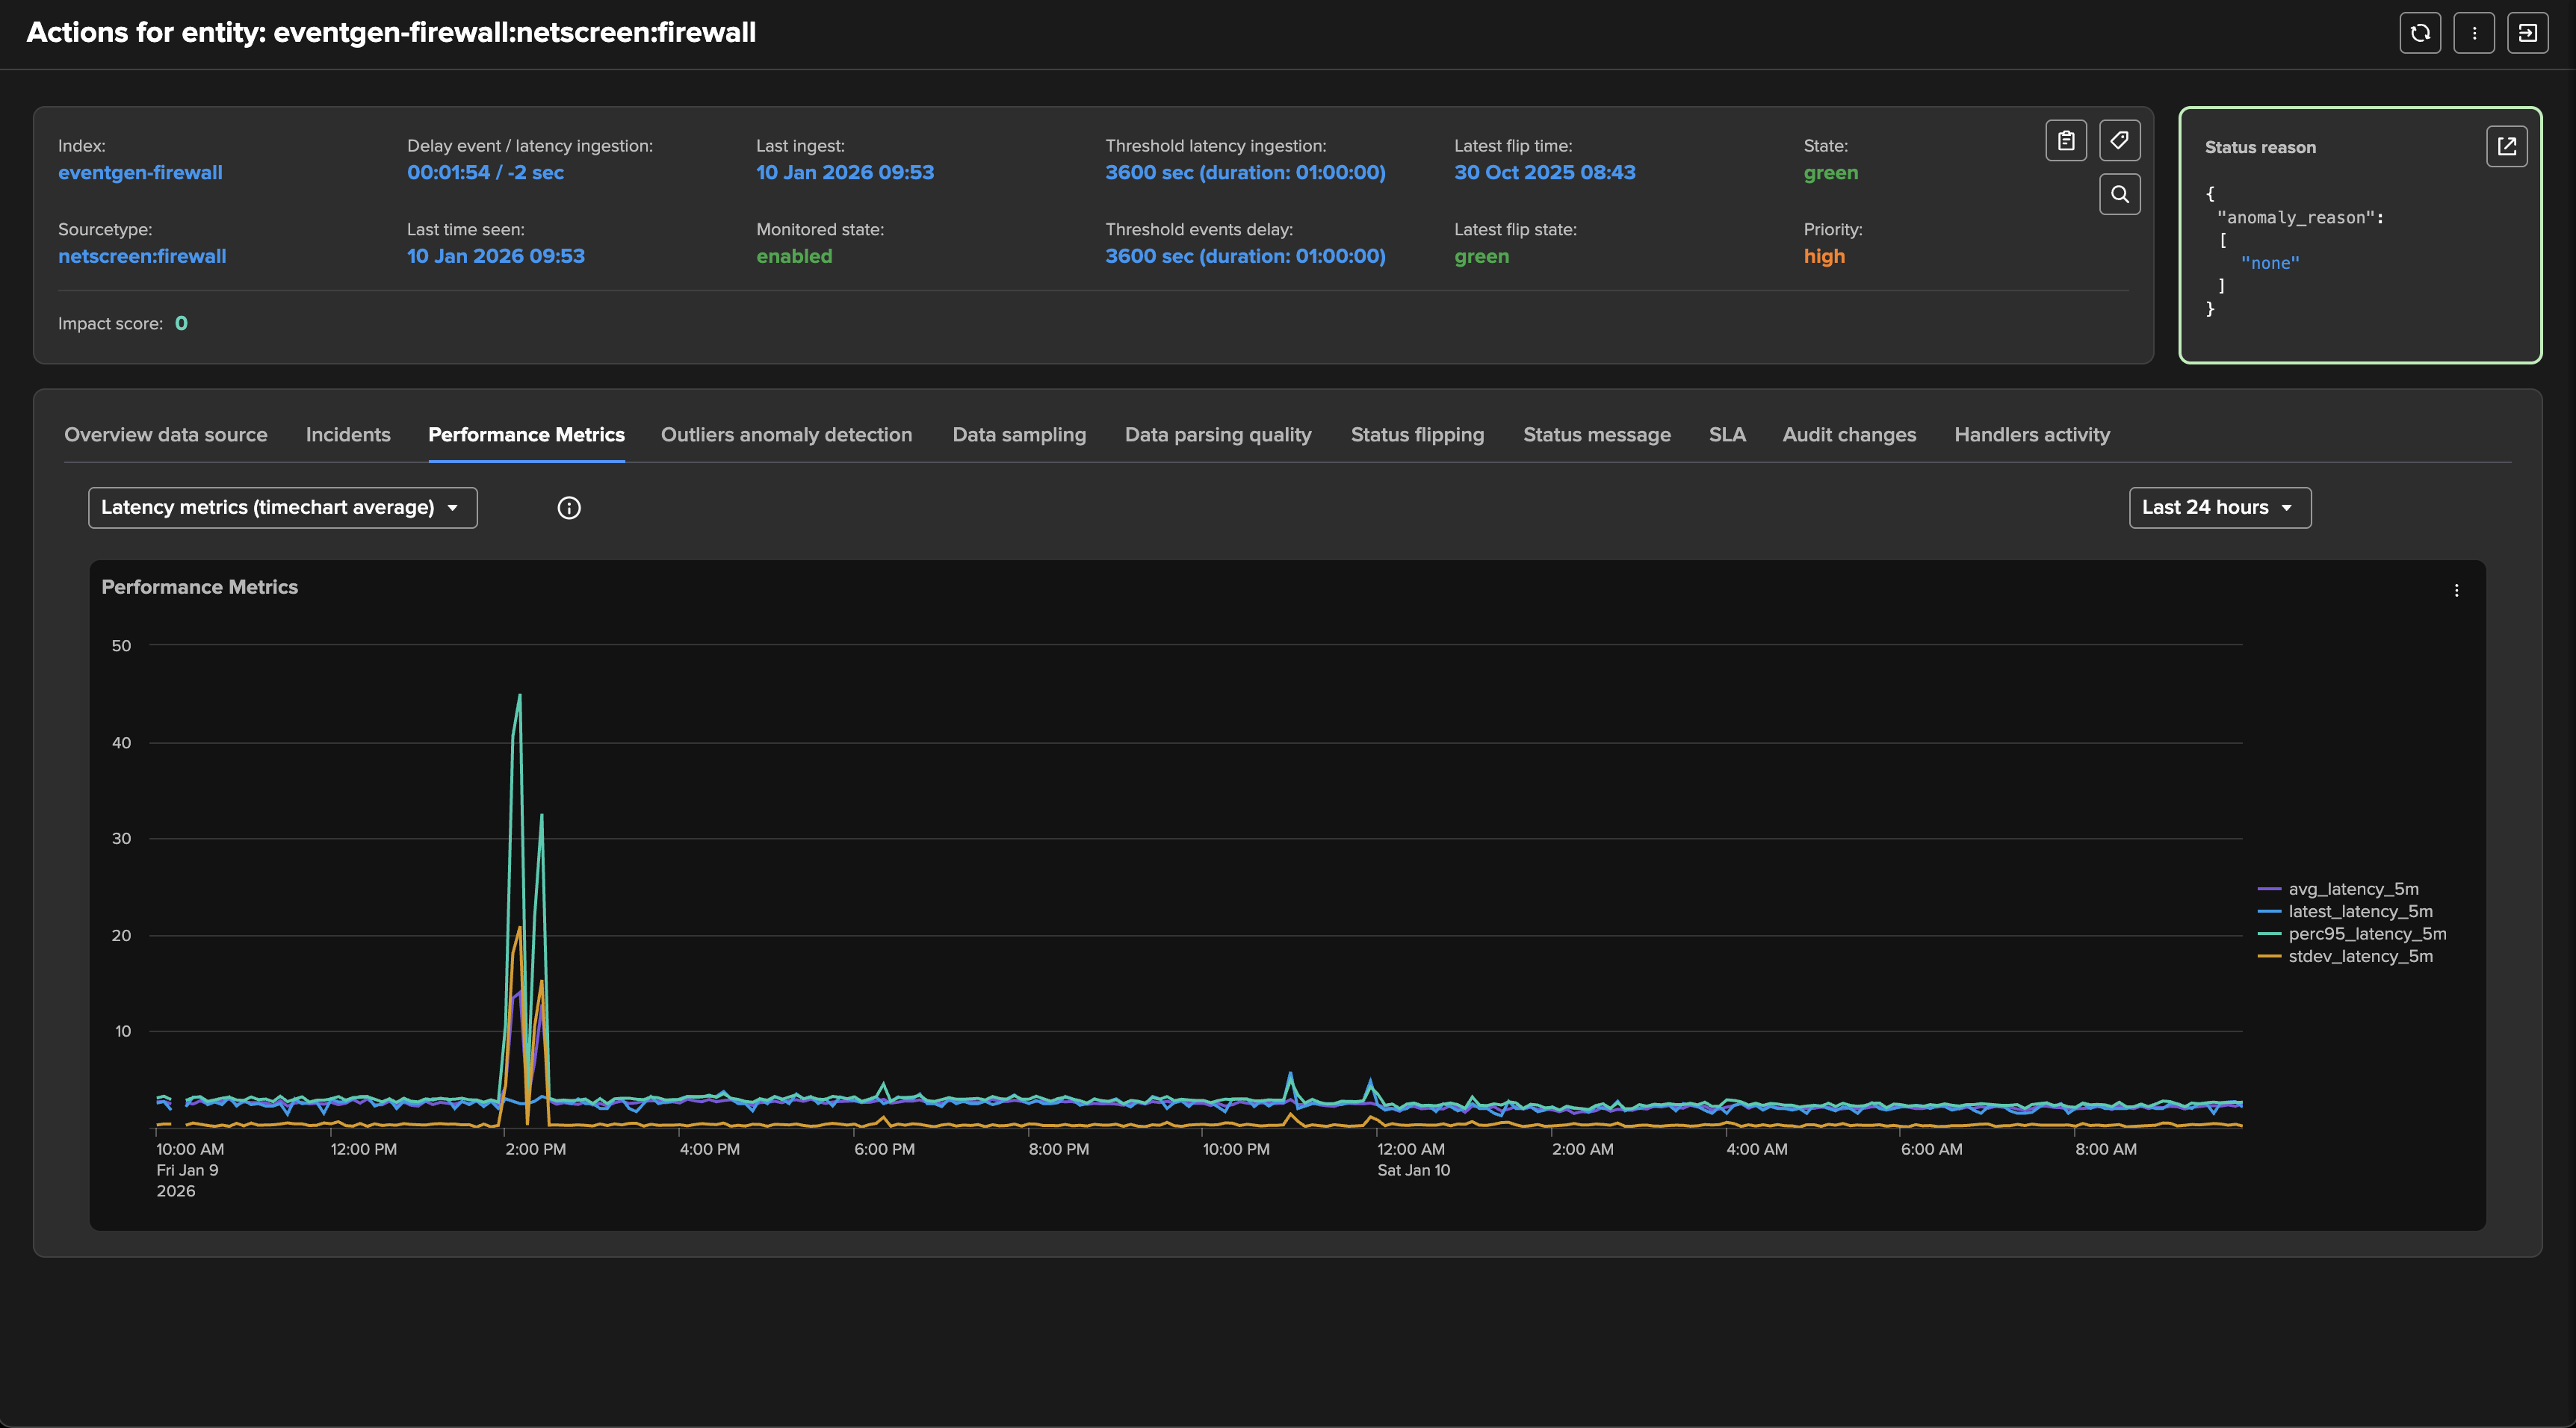Click latest_latency_5m blue legend swatch
Image resolution: width=2576 pixels, height=1428 pixels.
[x=2269, y=912]
